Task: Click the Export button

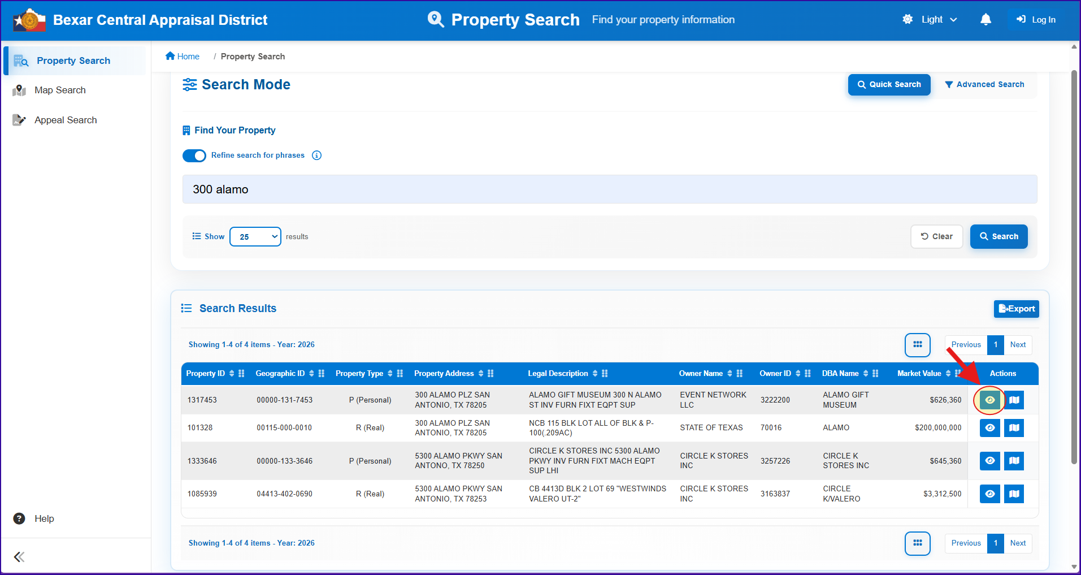Action: (1016, 309)
